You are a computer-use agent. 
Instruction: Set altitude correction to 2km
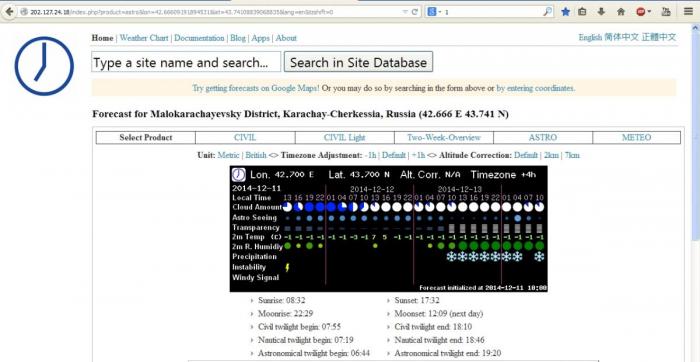point(551,155)
